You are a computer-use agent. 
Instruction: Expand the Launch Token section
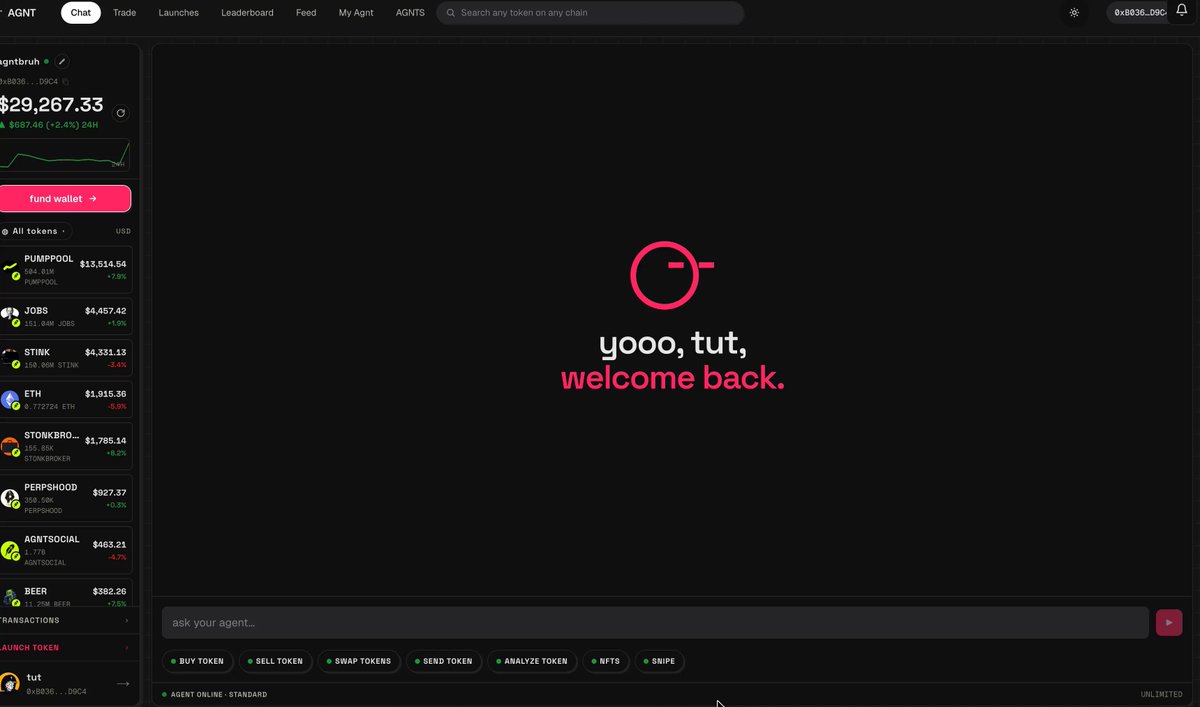coord(66,648)
